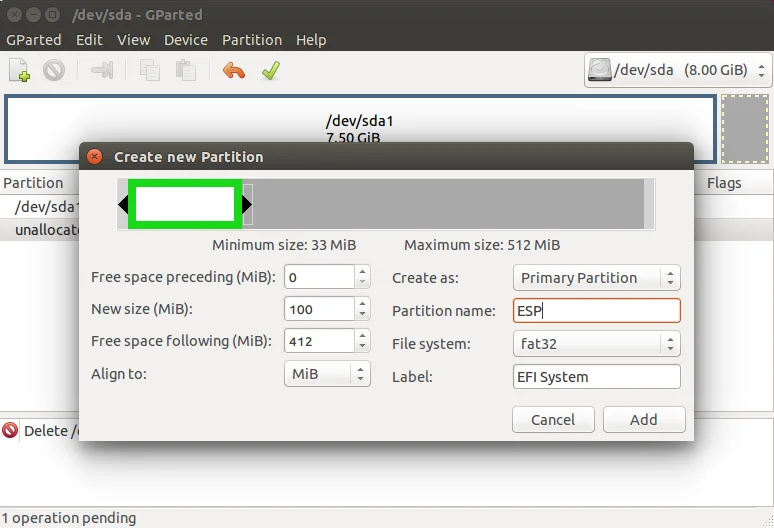
Task: Click right black arrow handle of partition slider
Action: coord(247,204)
